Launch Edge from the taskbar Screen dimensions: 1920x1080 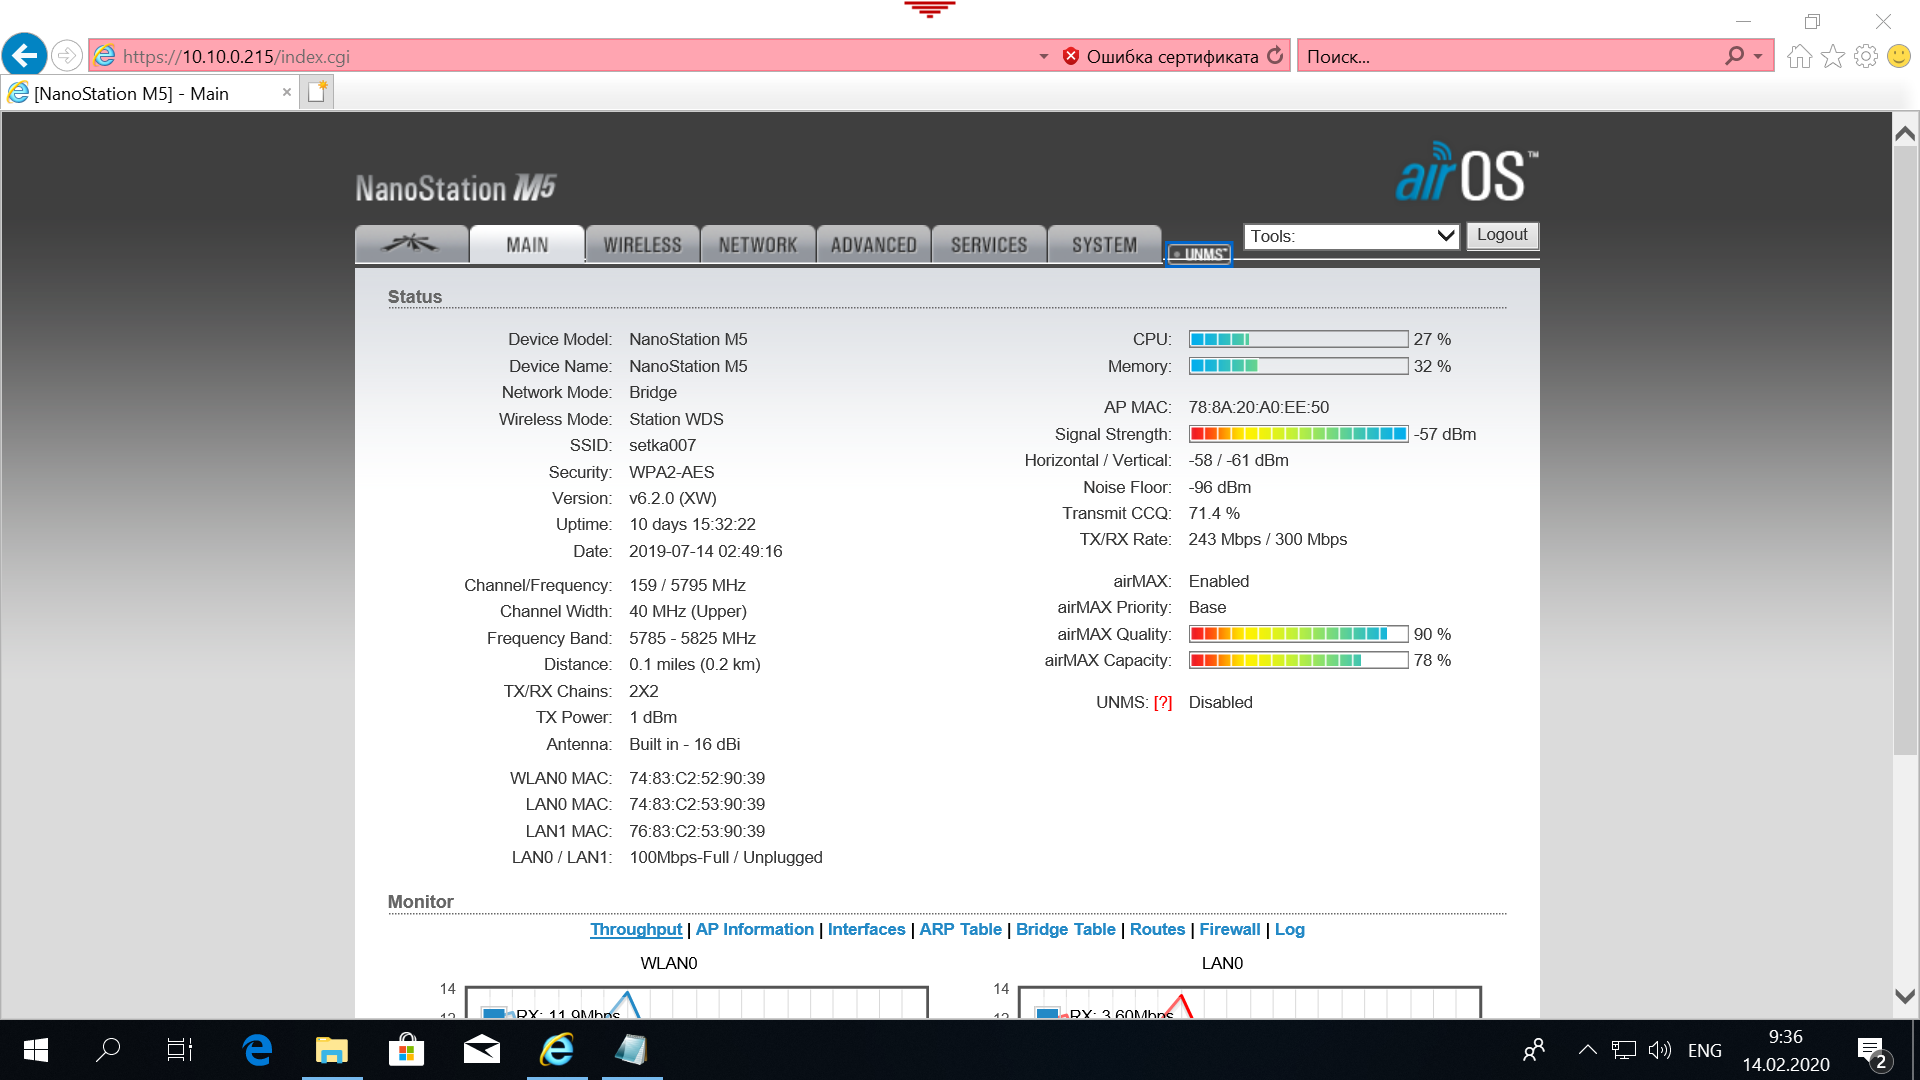[257, 1050]
